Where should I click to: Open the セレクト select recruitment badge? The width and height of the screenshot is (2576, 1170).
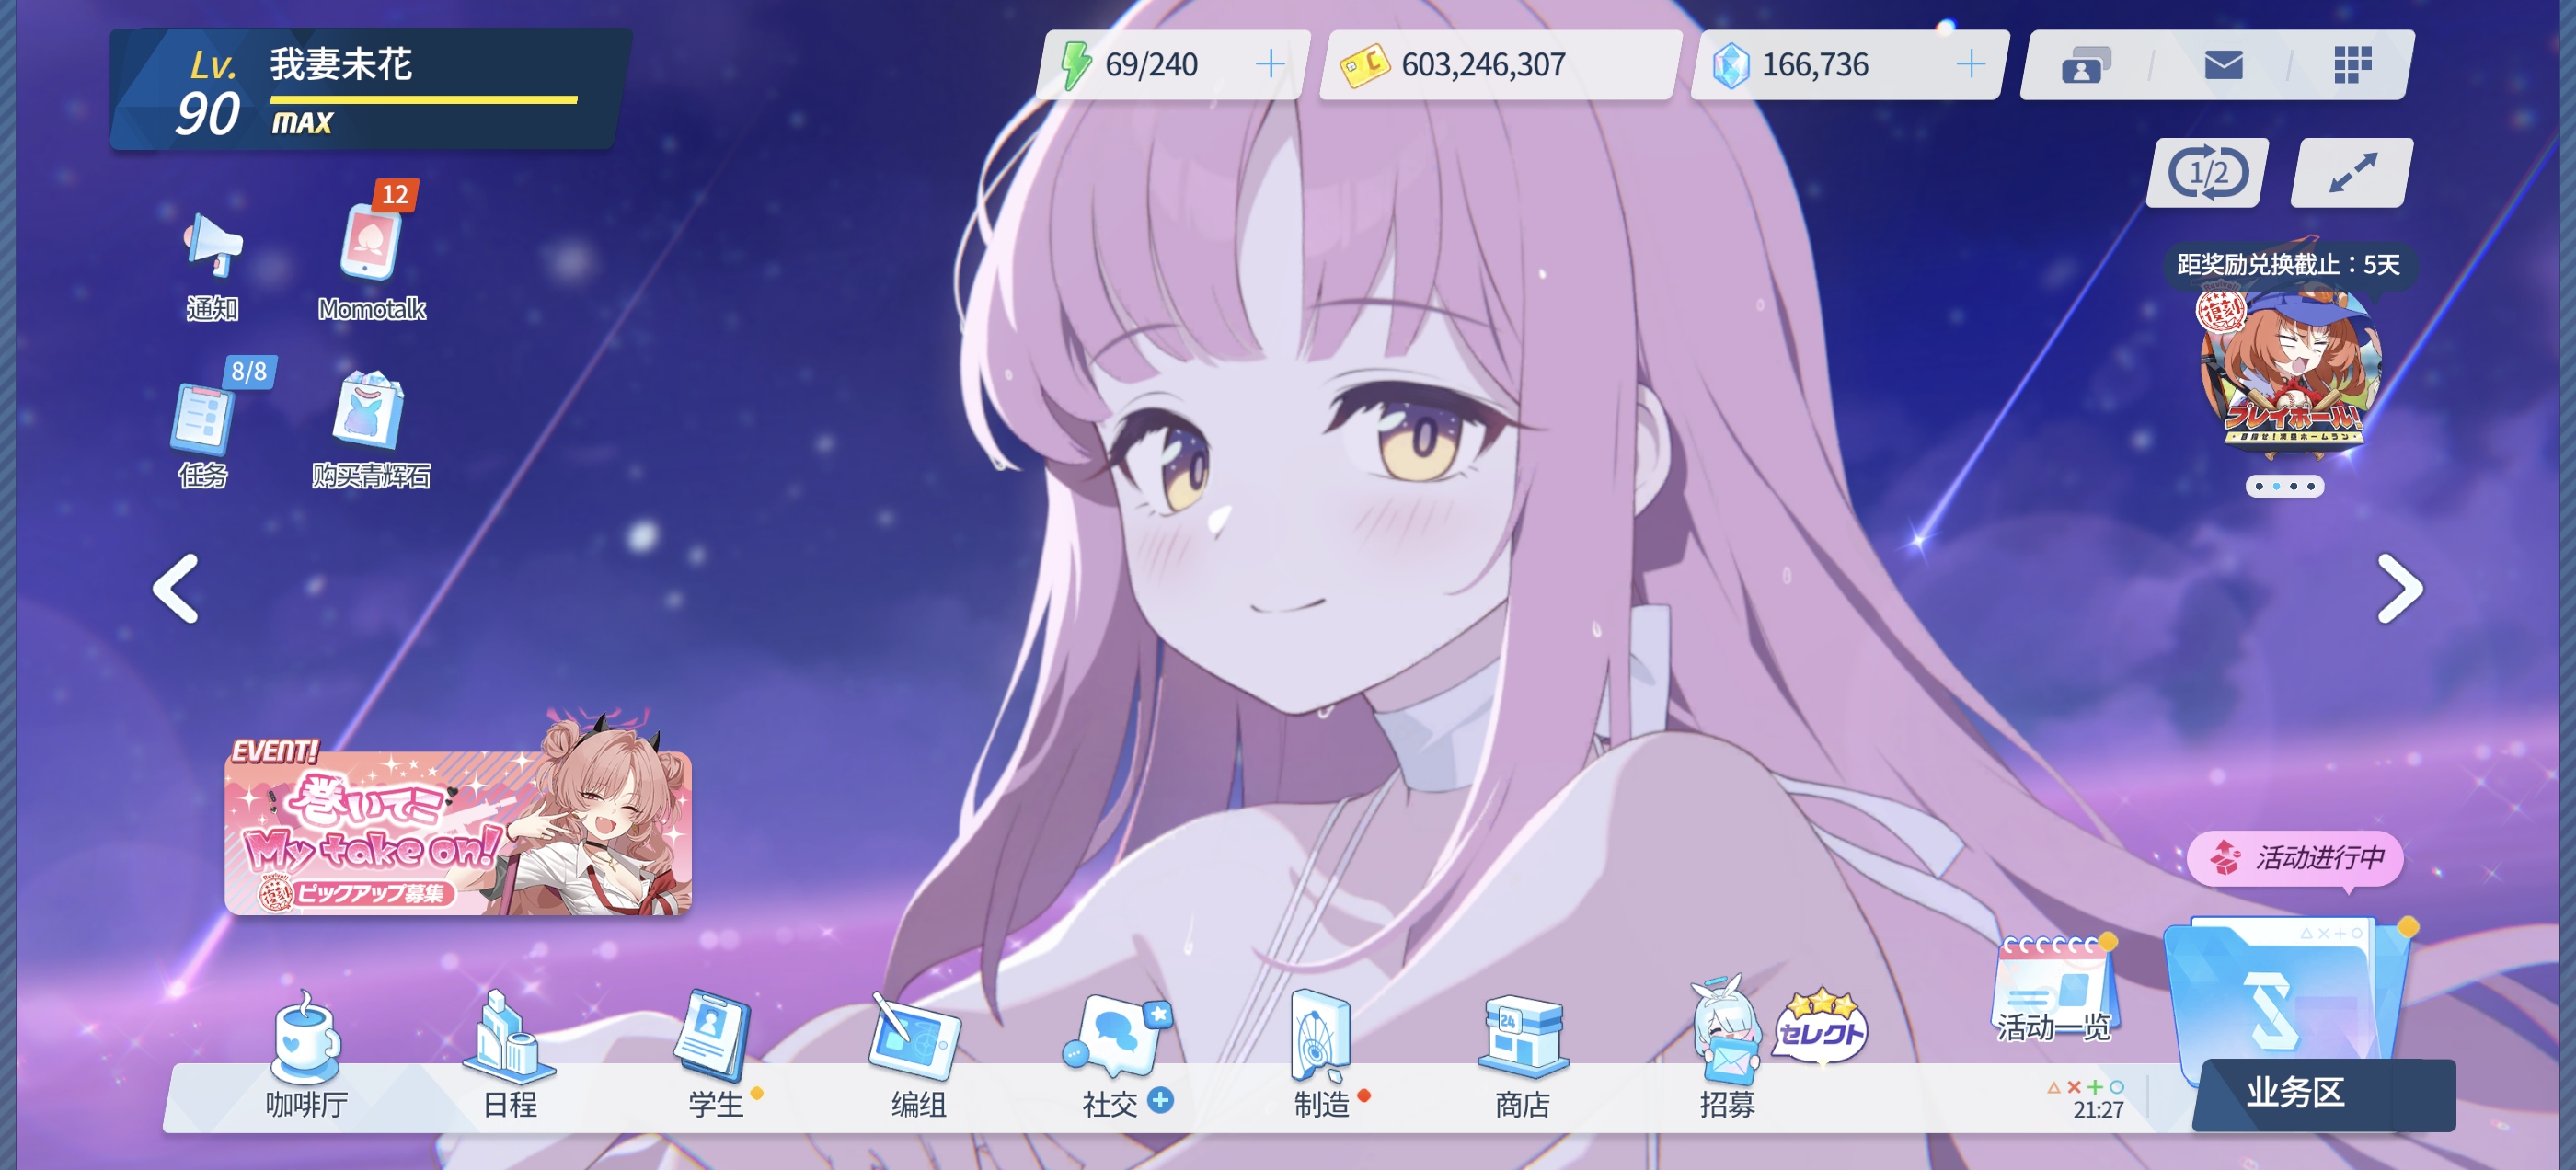[1820, 1028]
